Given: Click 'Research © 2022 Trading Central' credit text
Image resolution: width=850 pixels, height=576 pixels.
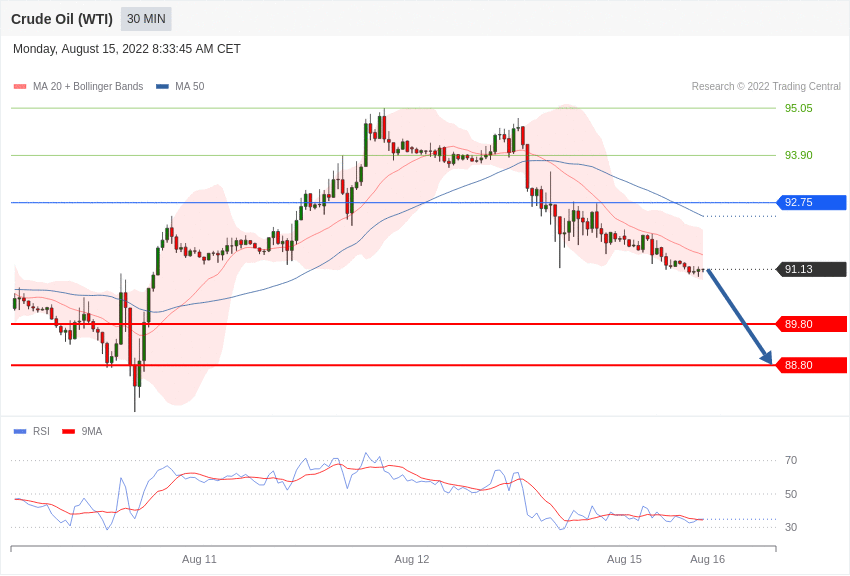Looking at the screenshot, I should (766, 86).
